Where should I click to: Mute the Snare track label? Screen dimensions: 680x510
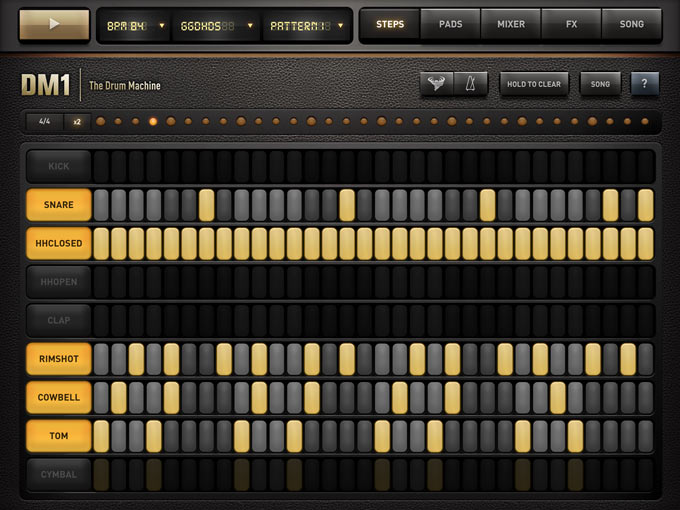coord(59,205)
